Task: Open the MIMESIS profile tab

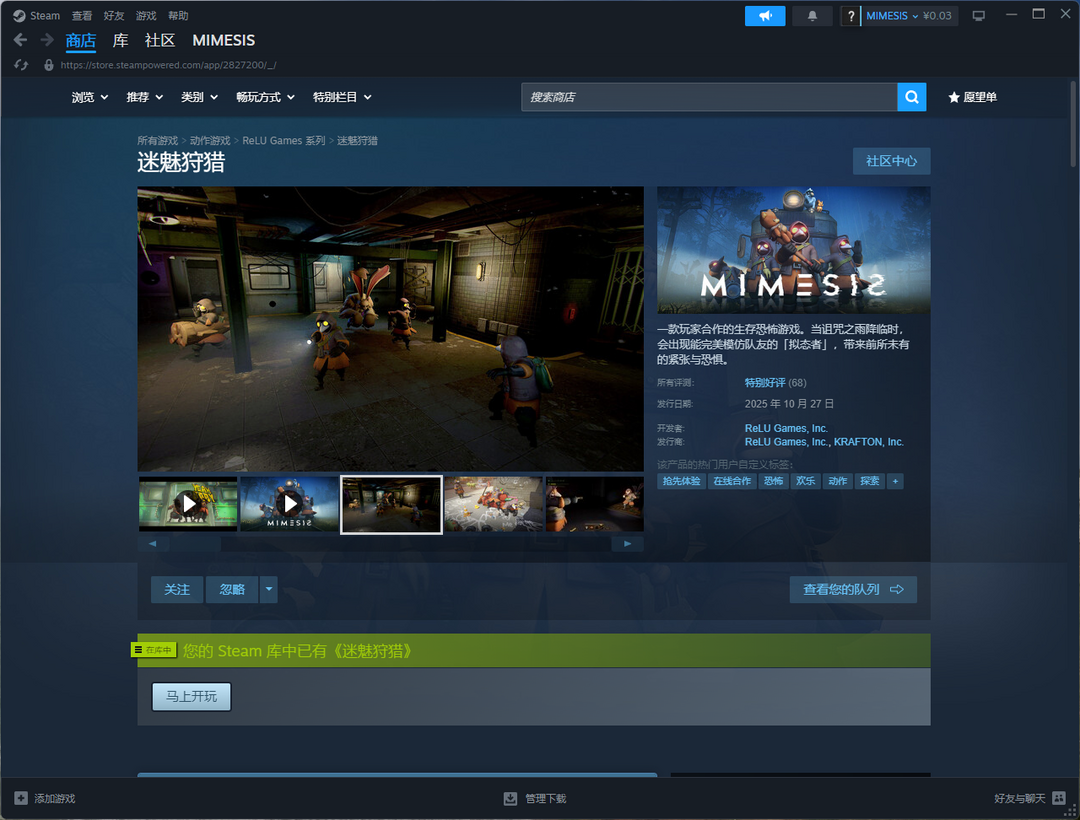Action: pos(224,41)
